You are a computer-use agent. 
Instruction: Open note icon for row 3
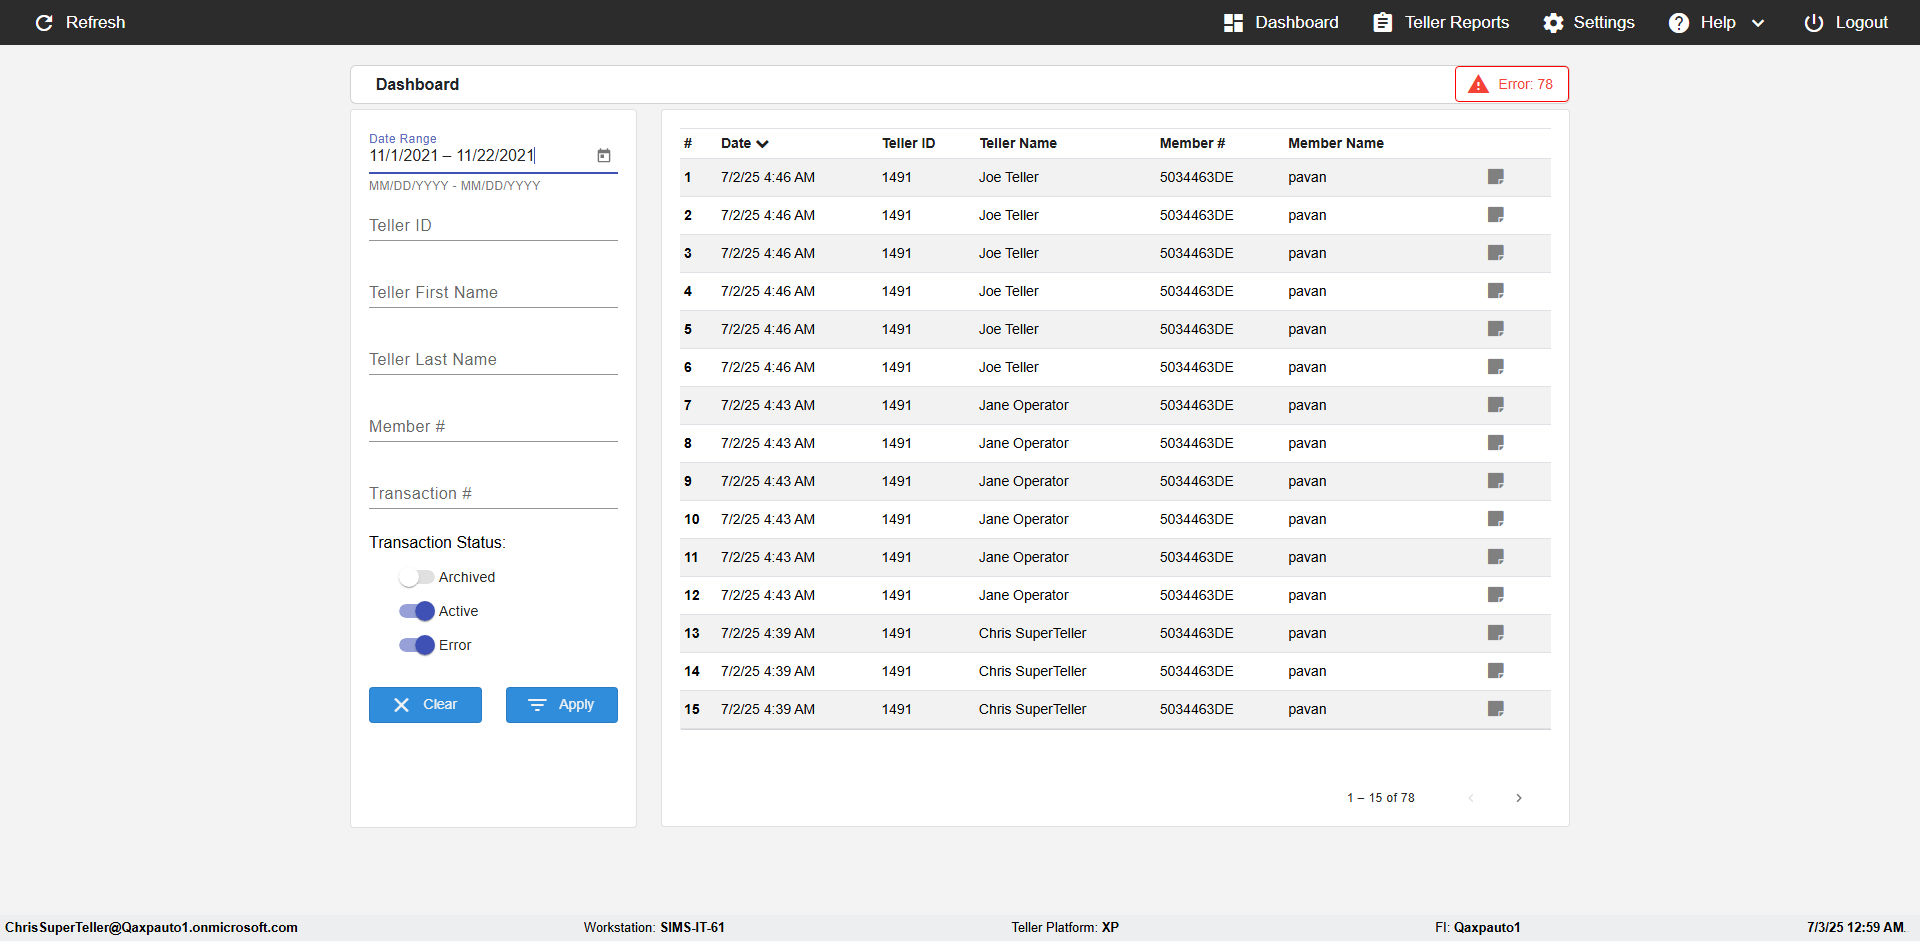pyautogui.click(x=1496, y=253)
